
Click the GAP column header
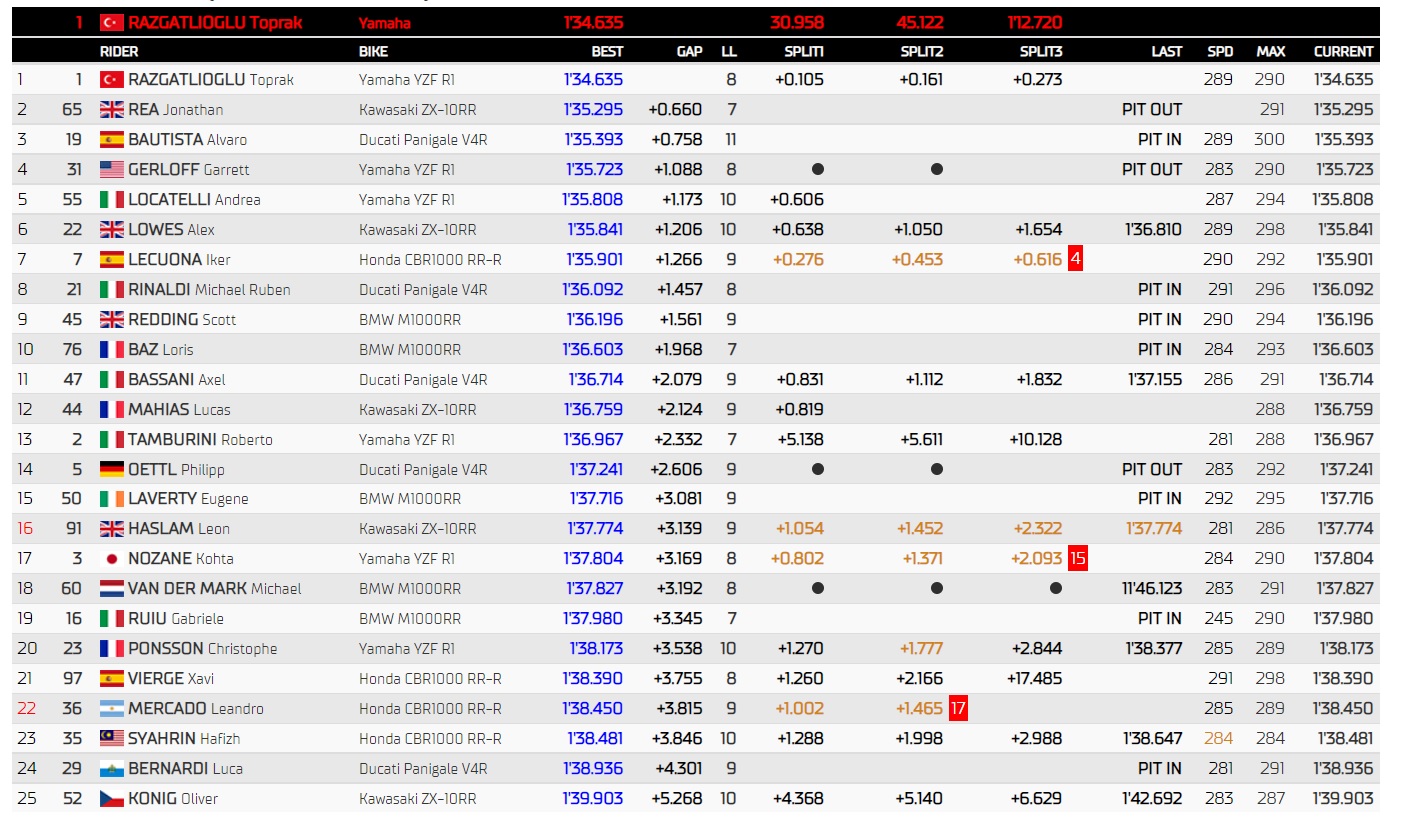pyautogui.click(x=690, y=51)
